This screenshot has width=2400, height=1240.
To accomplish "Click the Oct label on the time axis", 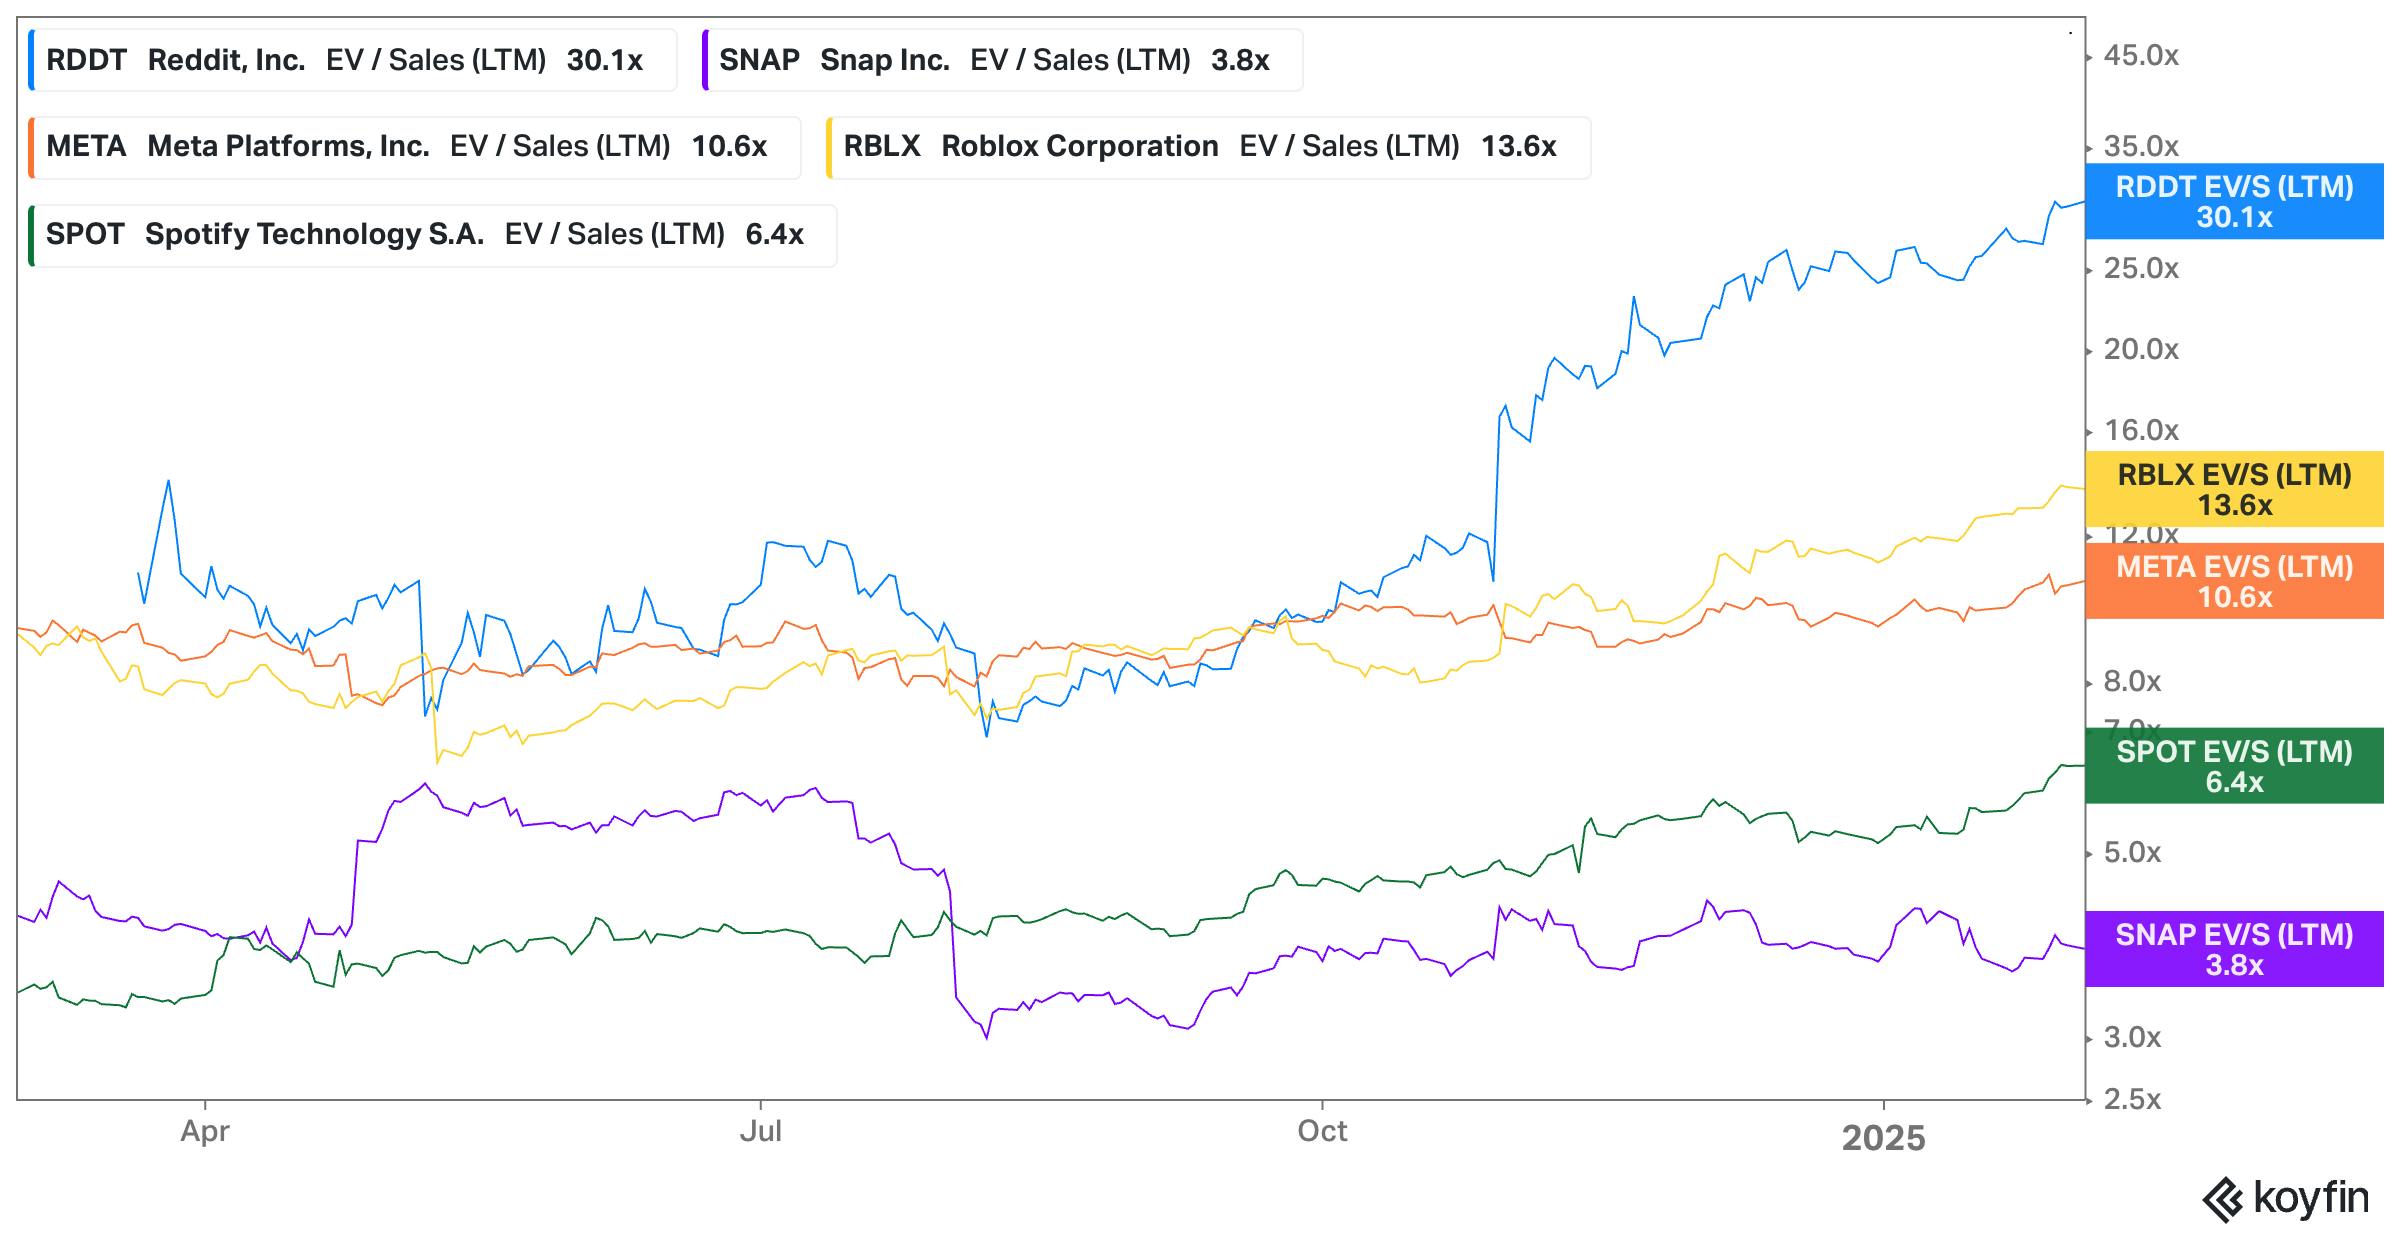I will (x=1322, y=1132).
